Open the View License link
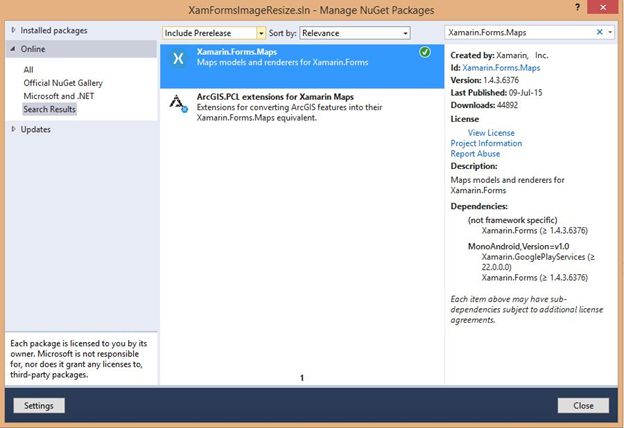This screenshot has width=624, height=428. 491,133
